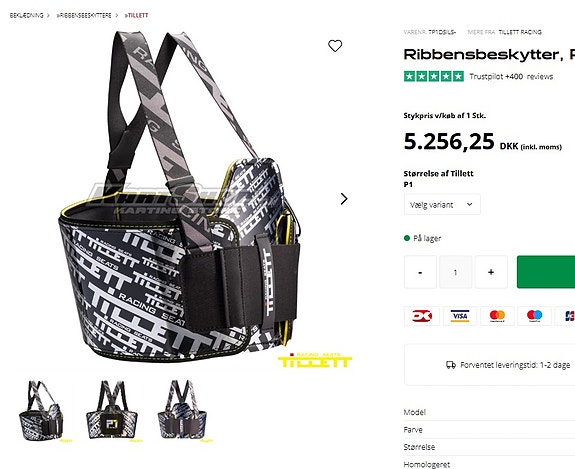Increase quantity with plus button
Screen dimensions: 575x469
coord(491,272)
